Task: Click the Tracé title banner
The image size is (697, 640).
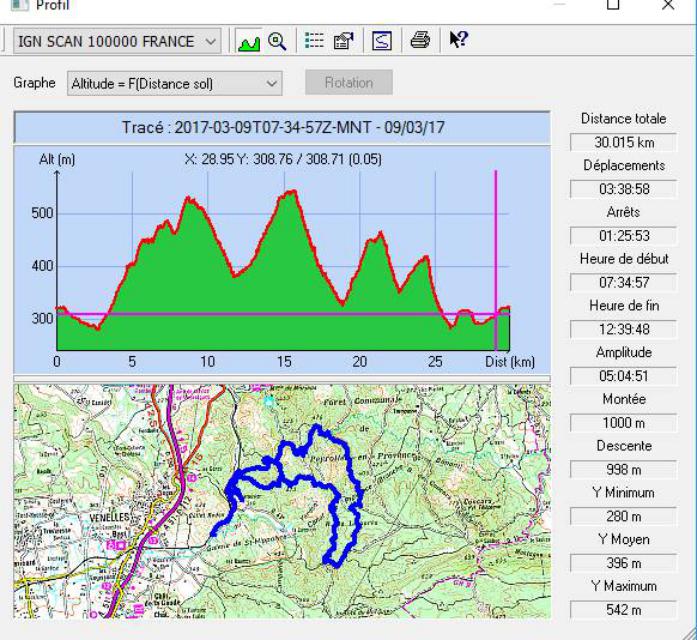Action: pos(281,127)
